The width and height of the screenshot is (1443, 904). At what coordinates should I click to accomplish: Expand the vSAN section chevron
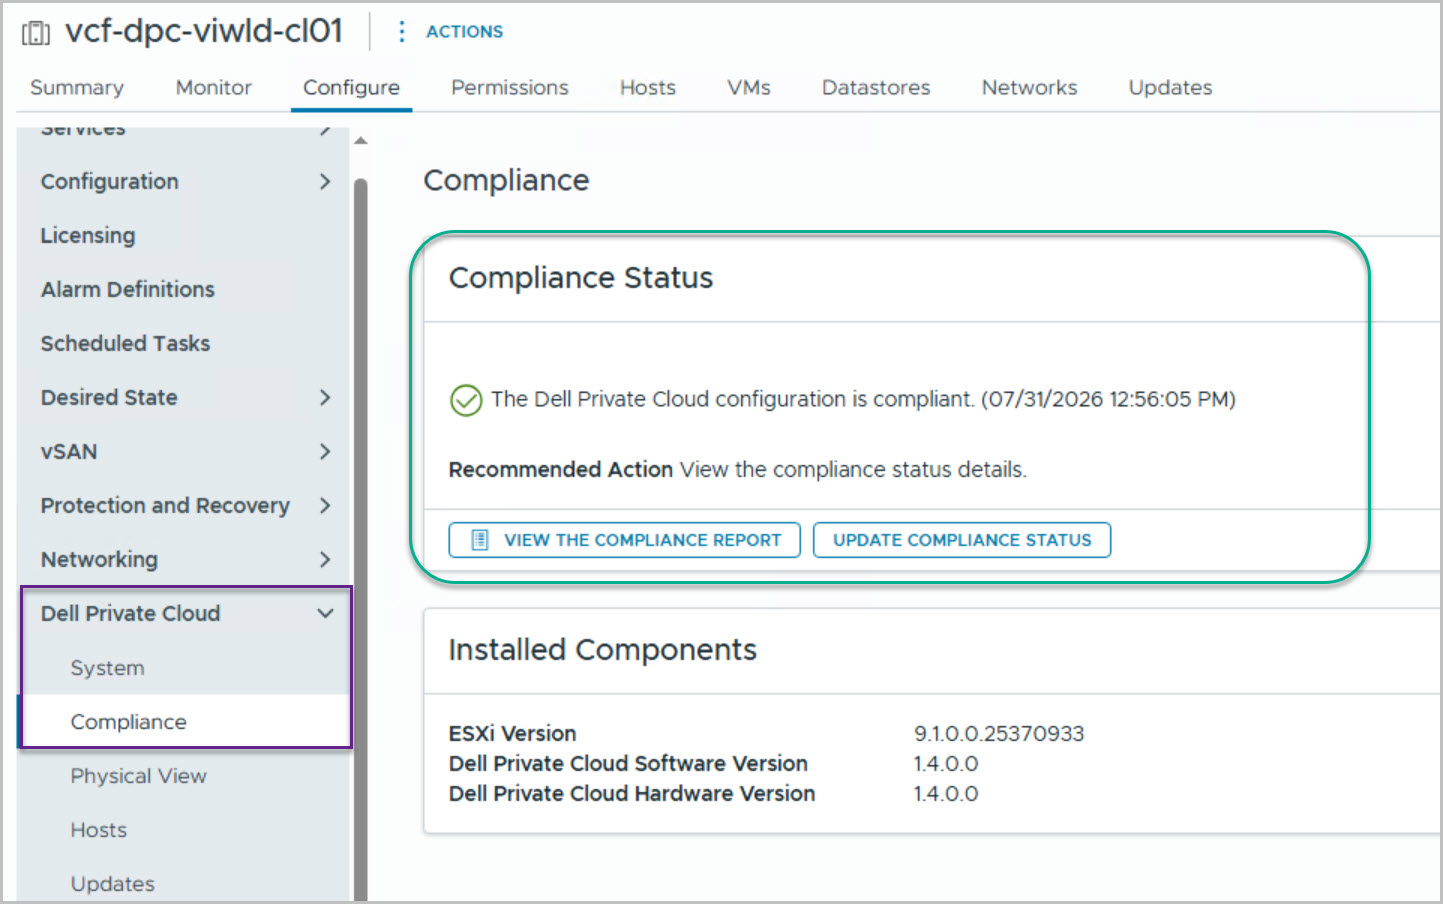325,452
